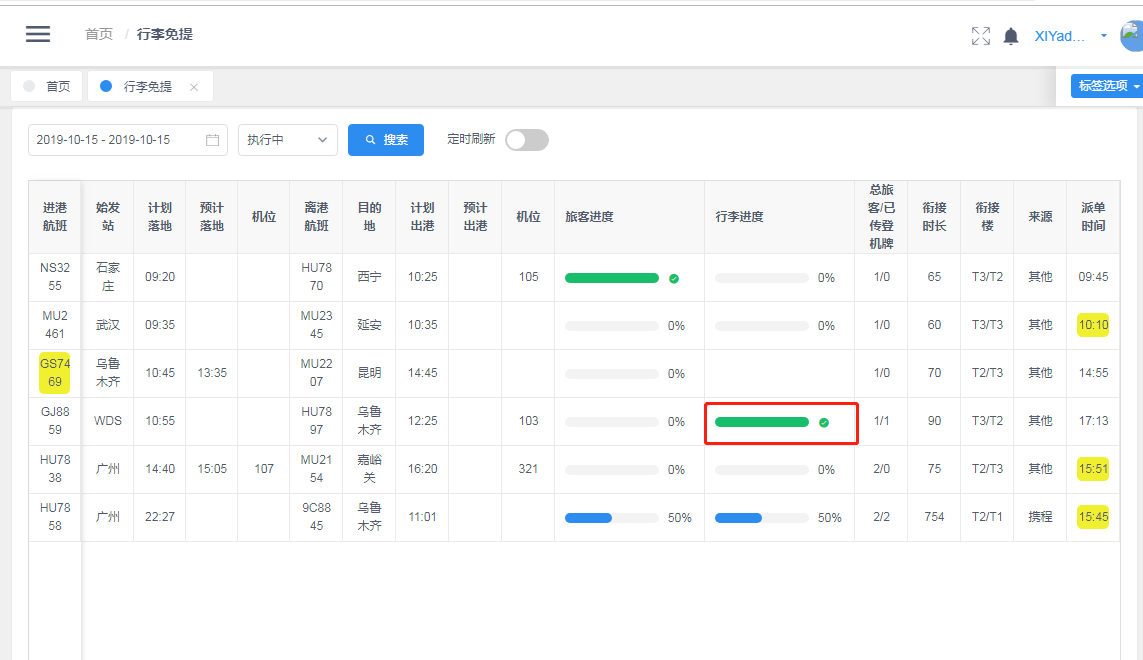Click highlighted dispatch time 15:45
The width and height of the screenshot is (1143, 660).
point(1093,517)
